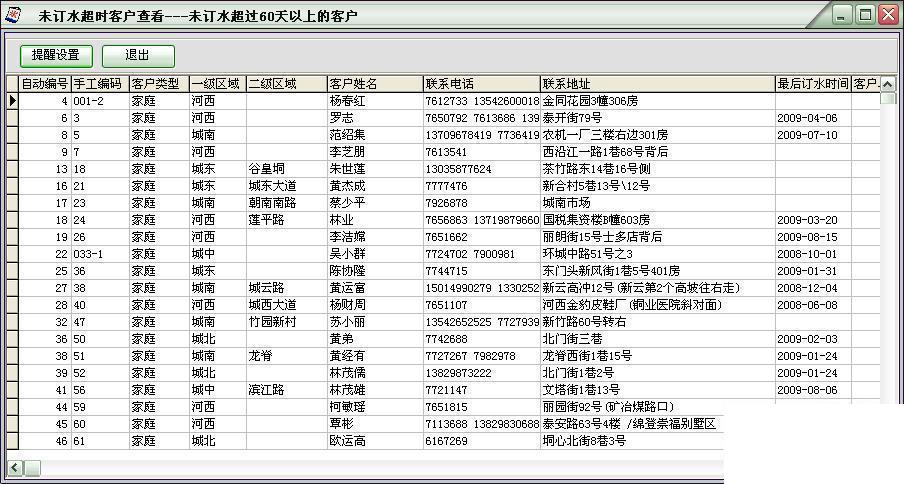Click second-level area 朝南南路

[272, 203]
